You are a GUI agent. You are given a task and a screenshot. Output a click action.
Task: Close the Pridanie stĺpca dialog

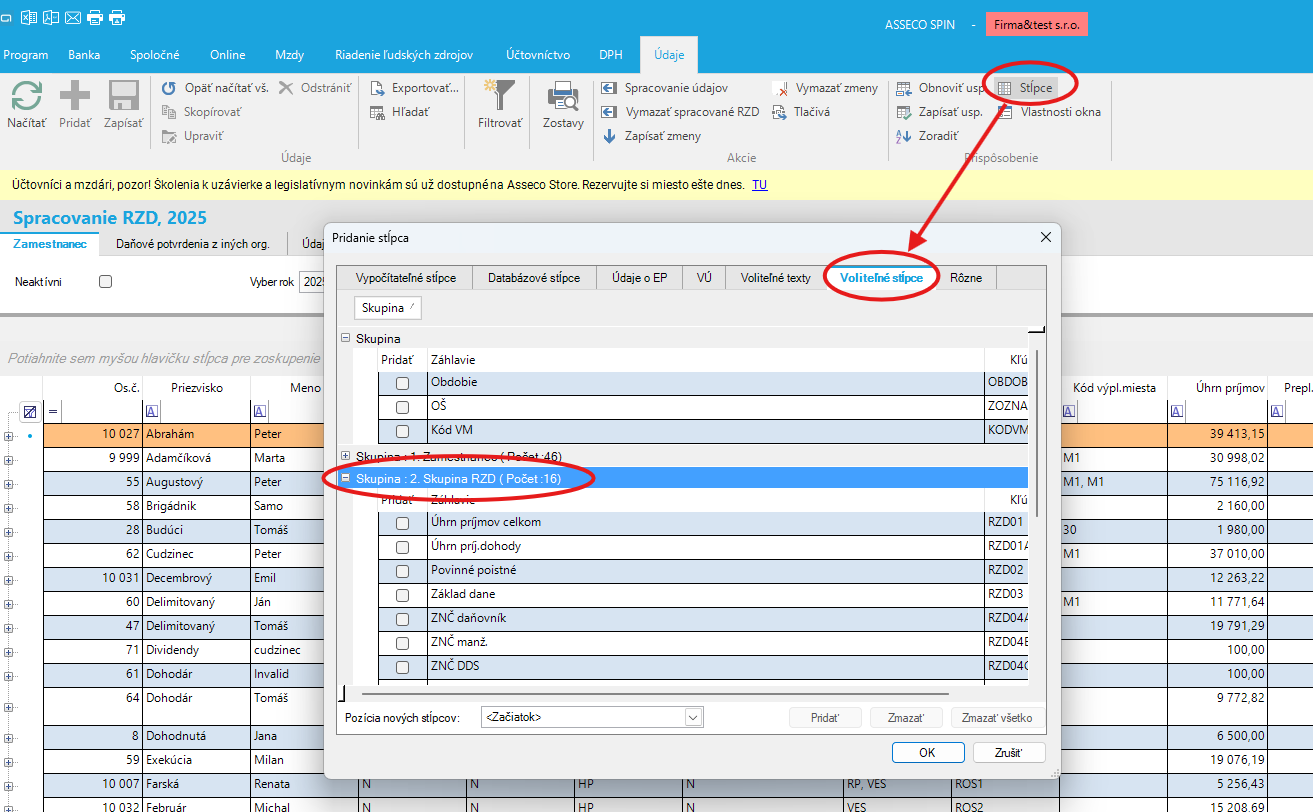pyautogui.click(x=1045, y=238)
